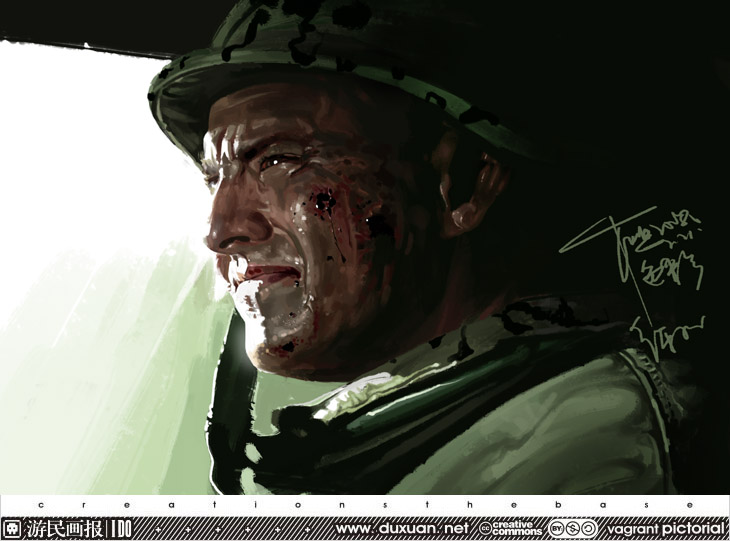Screen dimensions: 730x541
Task: Click the IDO label in the banner
Action: (x=122, y=529)
